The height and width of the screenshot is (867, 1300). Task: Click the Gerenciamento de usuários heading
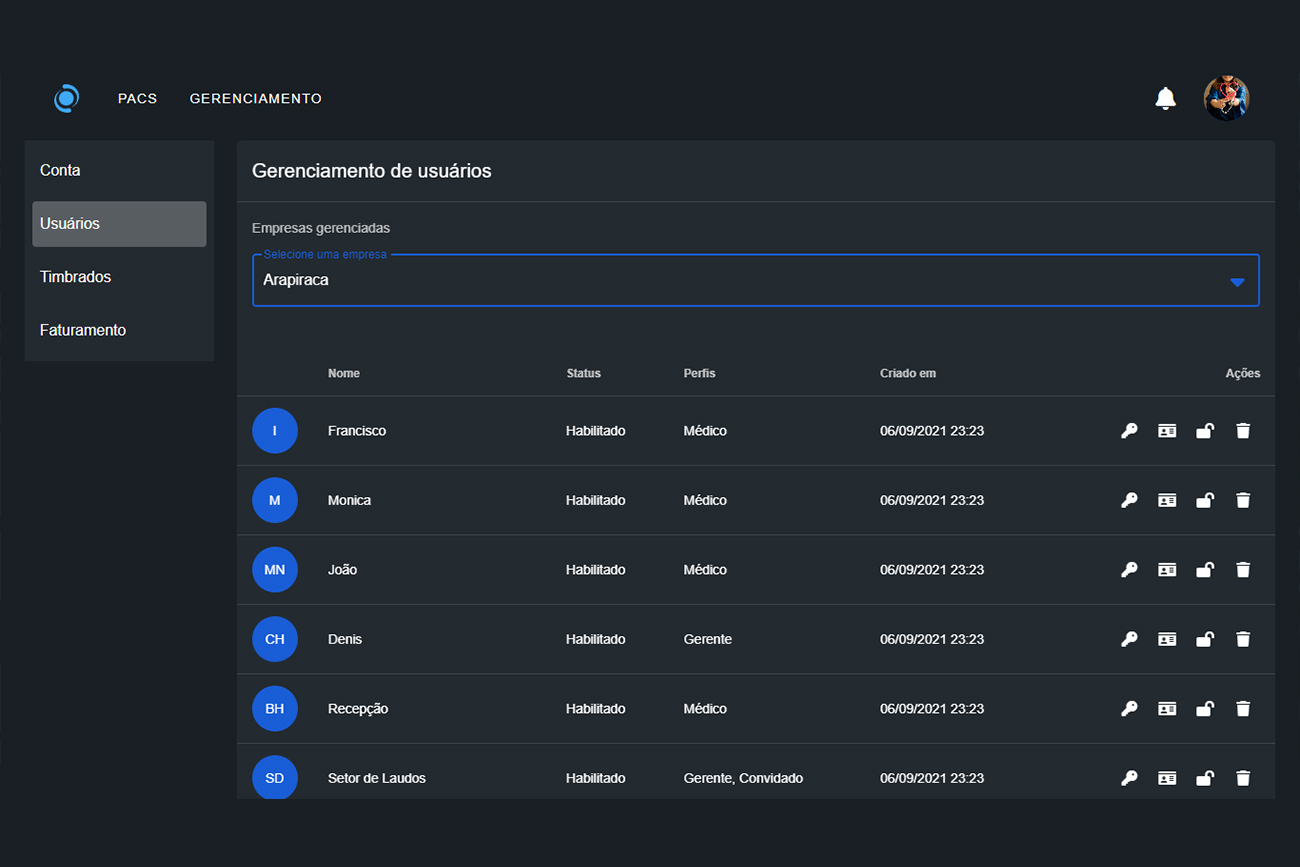pos(372,171)
